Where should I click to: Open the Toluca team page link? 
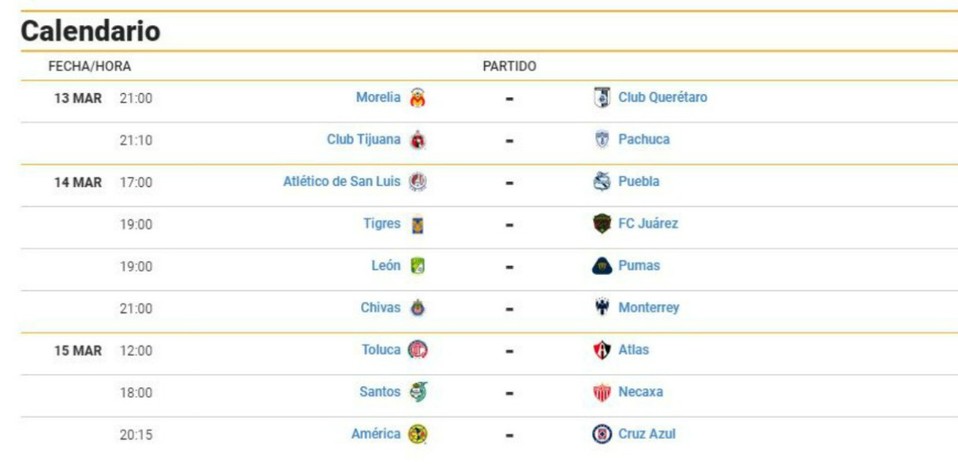(381, 350)
